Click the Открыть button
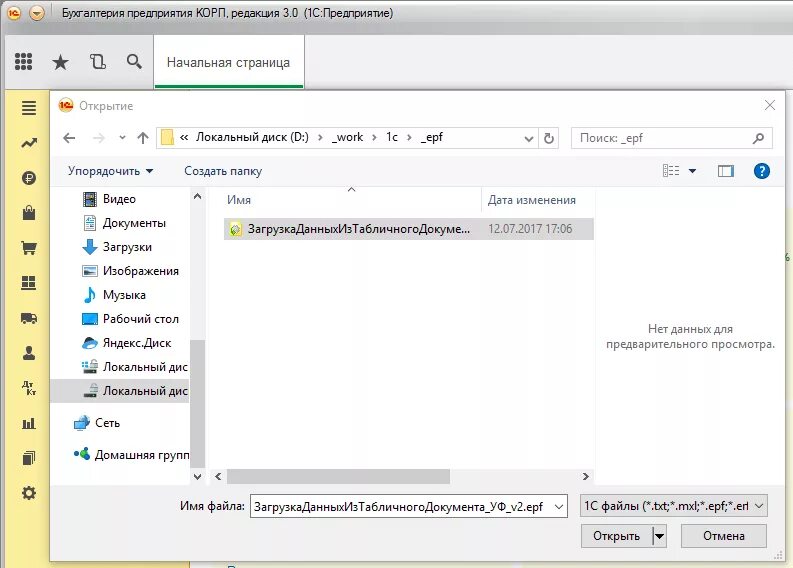This screenshot has height=568, width=793. [616, 536]
